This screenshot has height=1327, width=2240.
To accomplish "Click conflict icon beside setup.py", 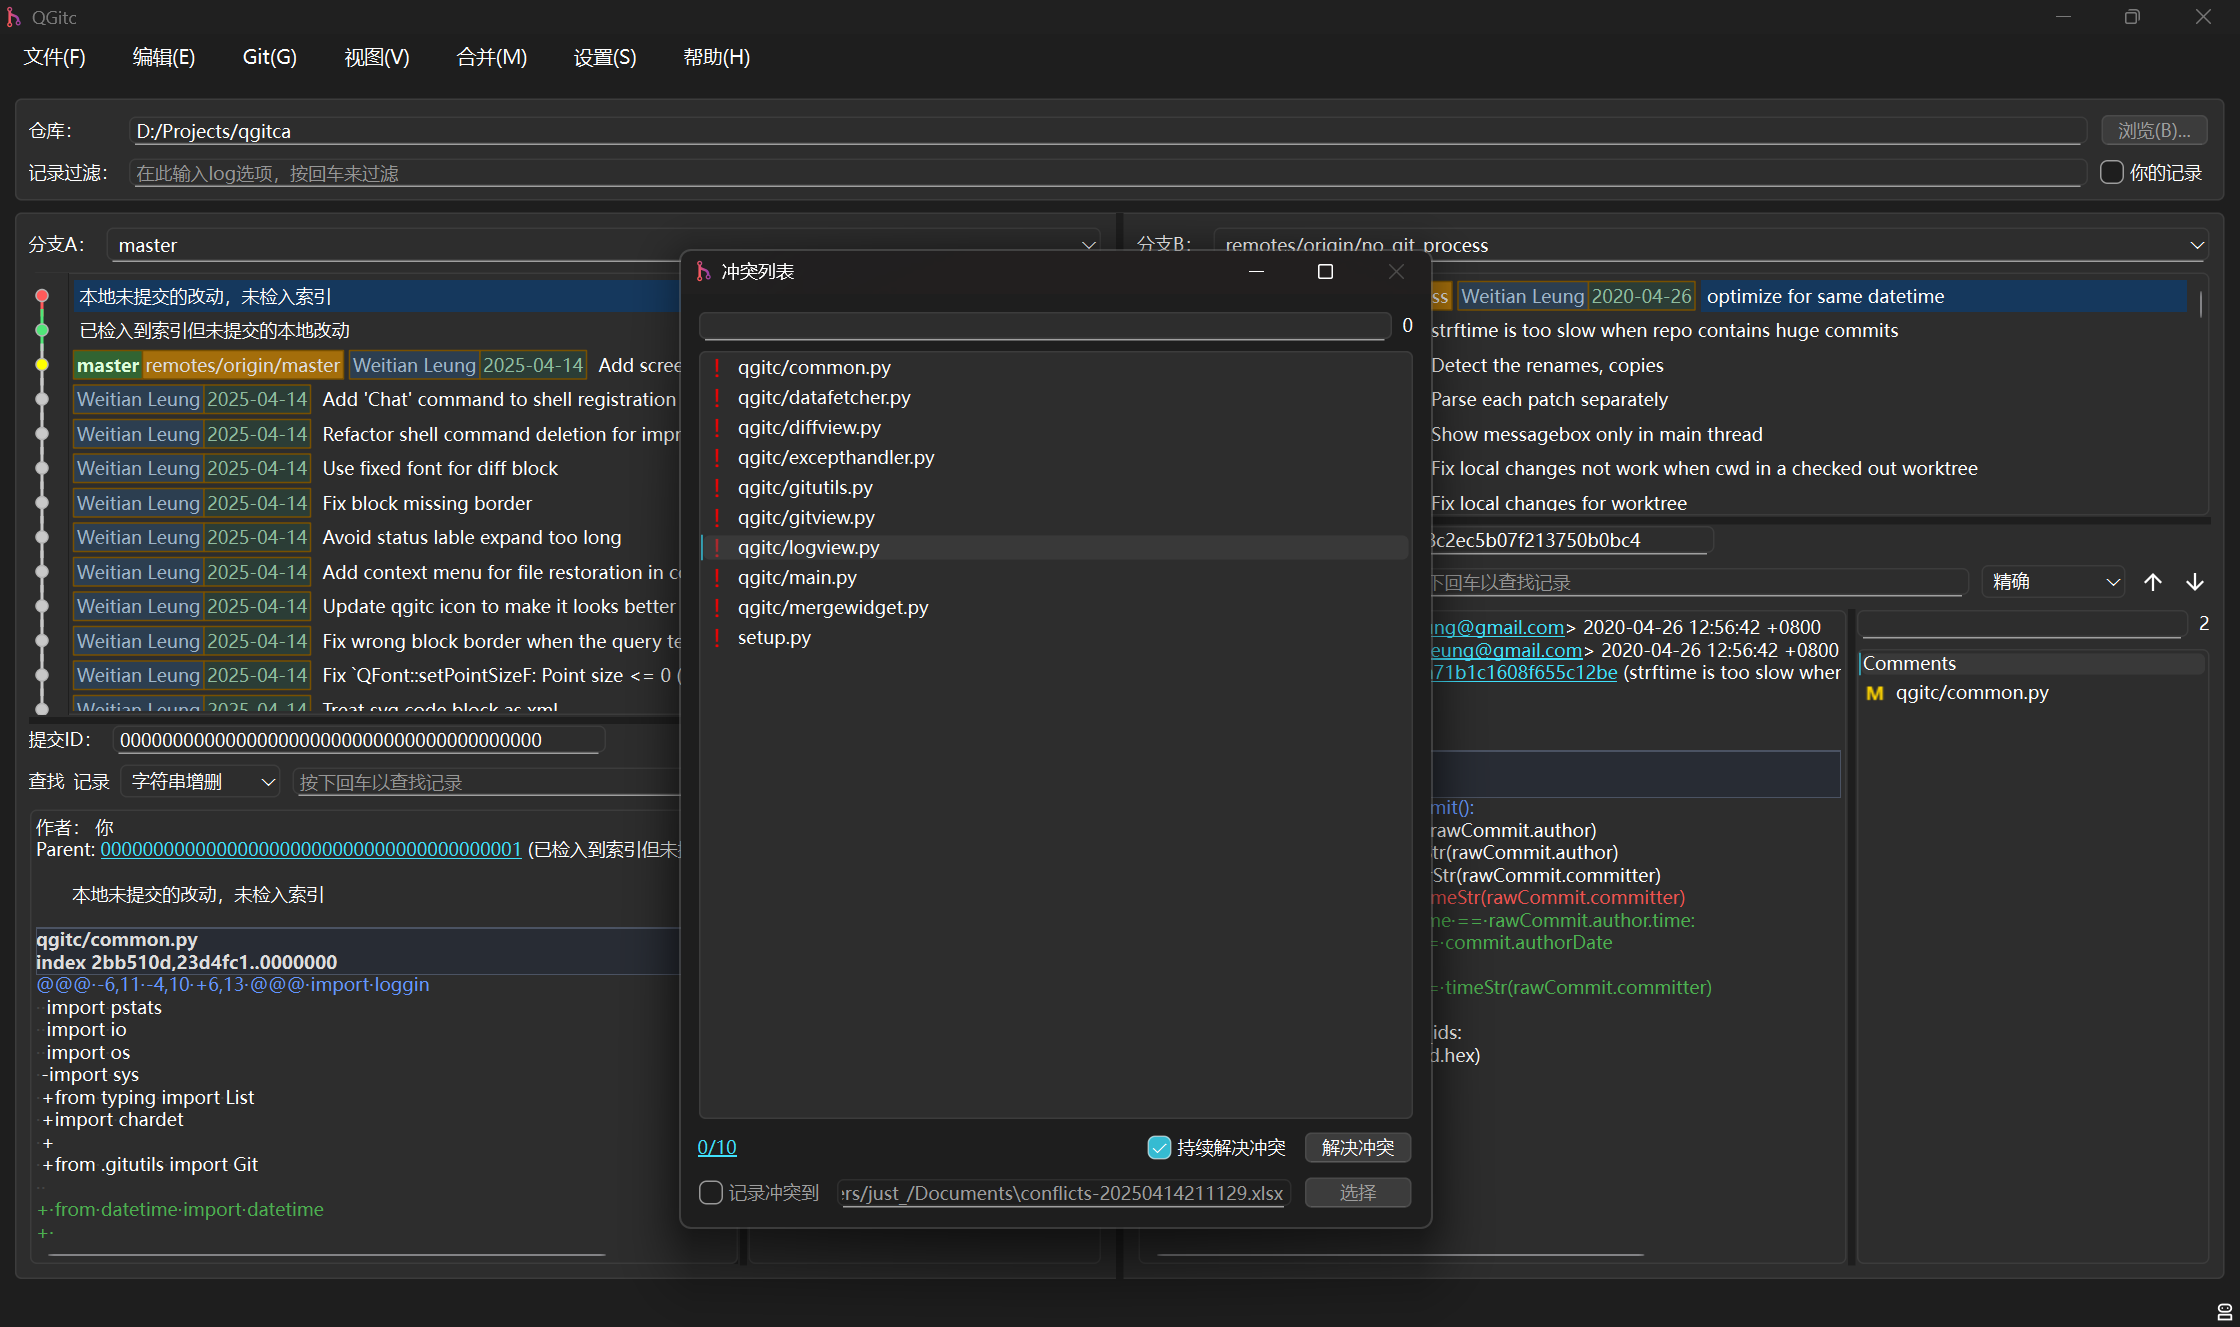I will (x=717, y=637).
